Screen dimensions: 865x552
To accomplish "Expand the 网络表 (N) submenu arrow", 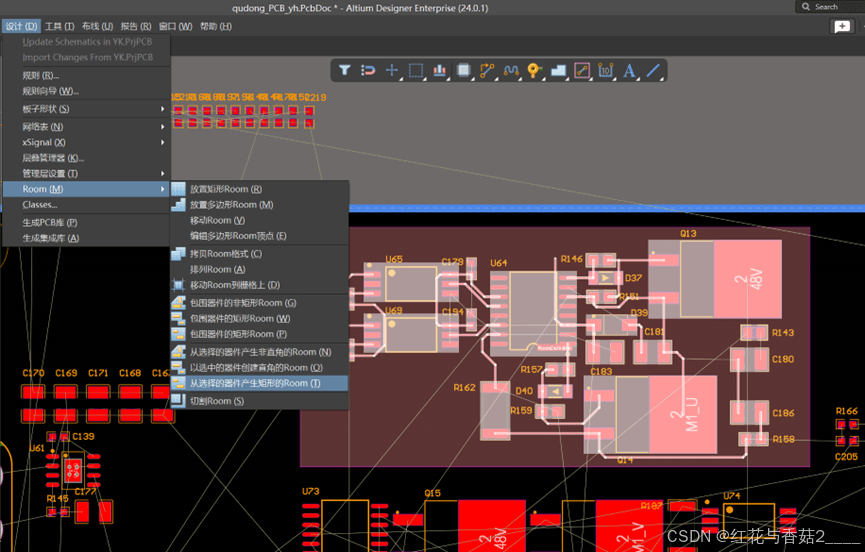I will (x=162, y=127).
